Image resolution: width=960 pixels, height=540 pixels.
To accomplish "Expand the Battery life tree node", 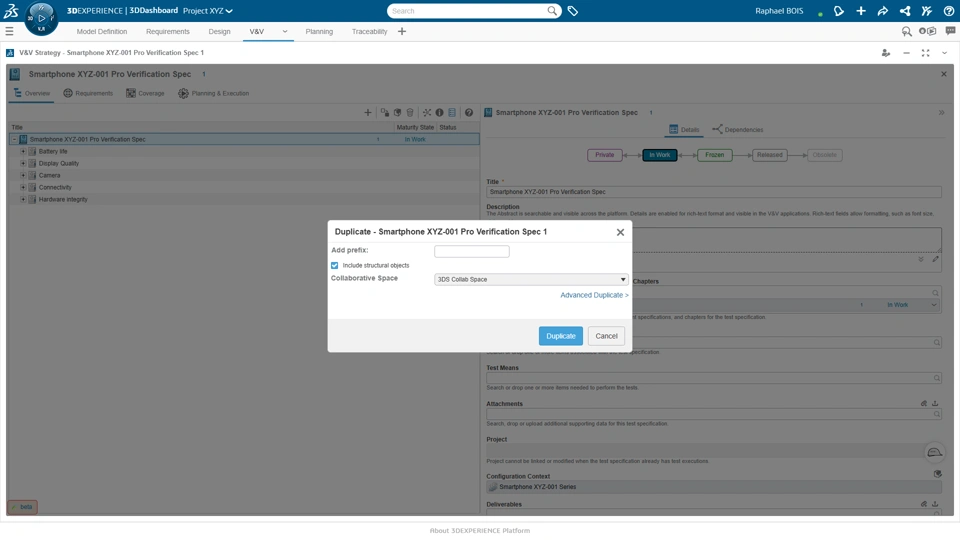I will pyautogui.click(x=23, y=151).
